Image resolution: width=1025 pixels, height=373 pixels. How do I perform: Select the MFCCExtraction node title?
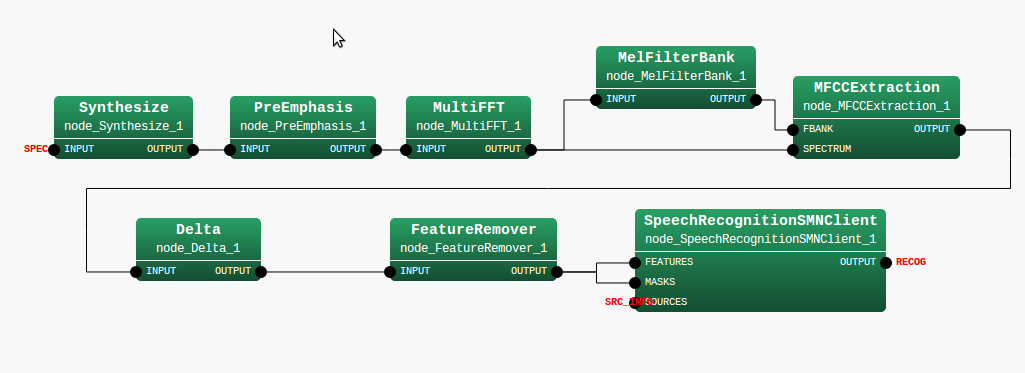pos(877,88)
